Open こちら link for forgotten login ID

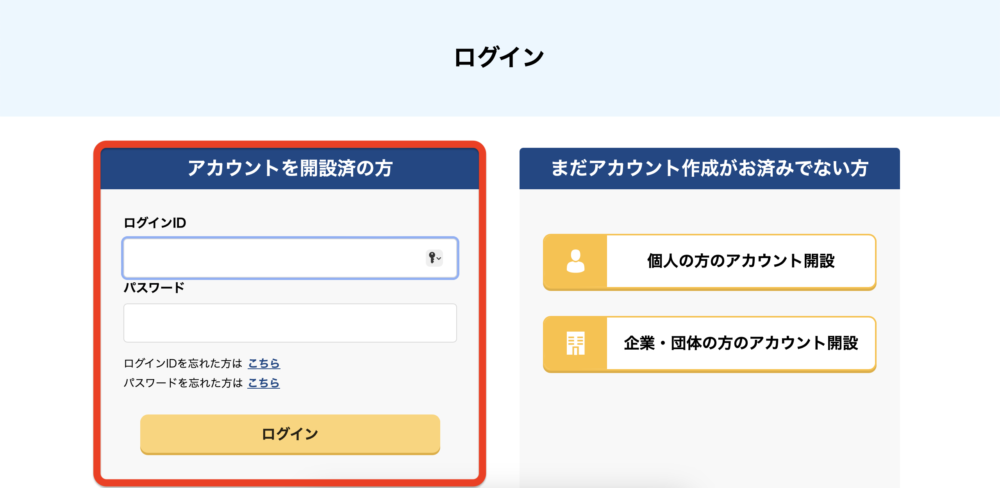(x=264, y=364)
